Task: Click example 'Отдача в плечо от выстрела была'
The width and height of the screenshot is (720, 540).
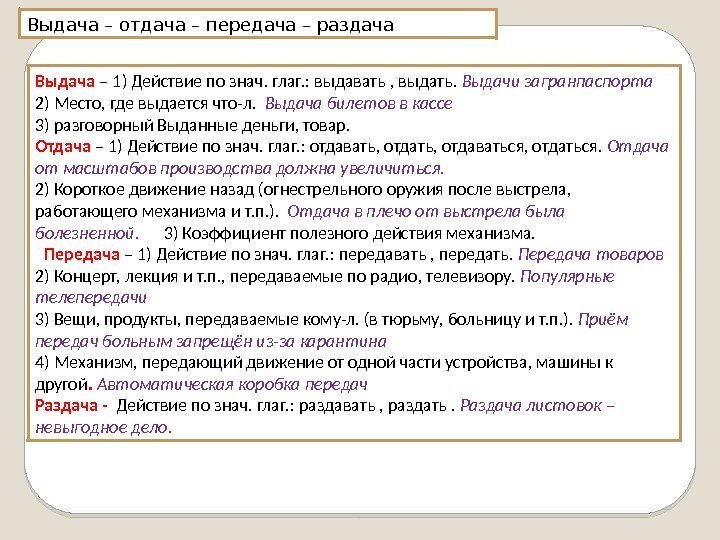Action: click(426, 212)
